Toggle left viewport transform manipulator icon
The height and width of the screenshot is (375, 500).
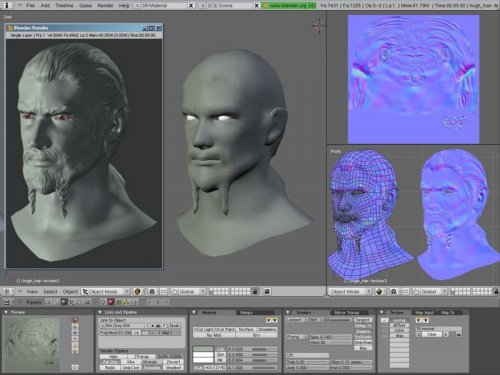[175, 292]
